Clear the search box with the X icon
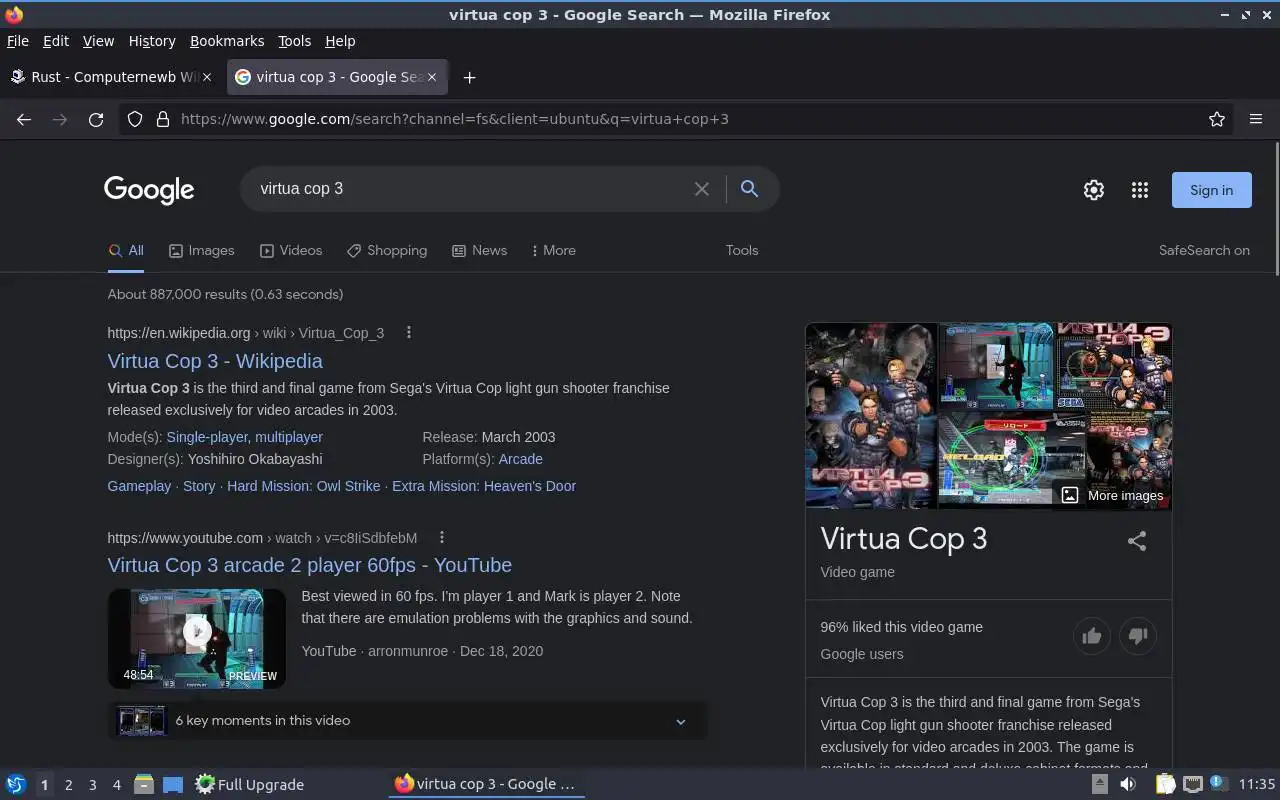Image resolution: width=1280 pixels, height=800 pixels. pos(702,189)
